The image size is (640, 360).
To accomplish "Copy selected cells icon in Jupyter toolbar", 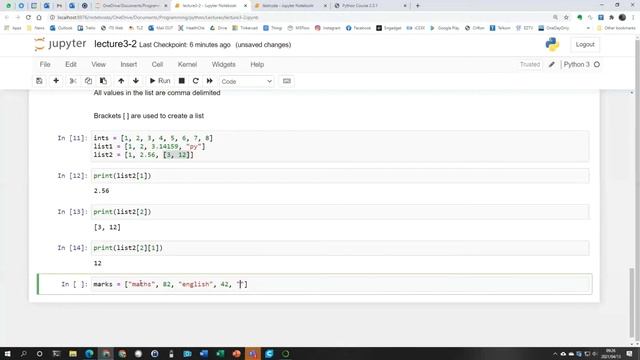I will tap(88, 81).
